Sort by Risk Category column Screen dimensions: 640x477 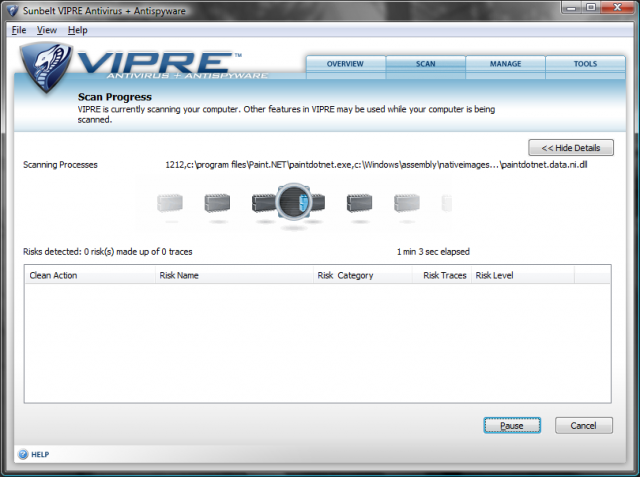tap(363, 275)
